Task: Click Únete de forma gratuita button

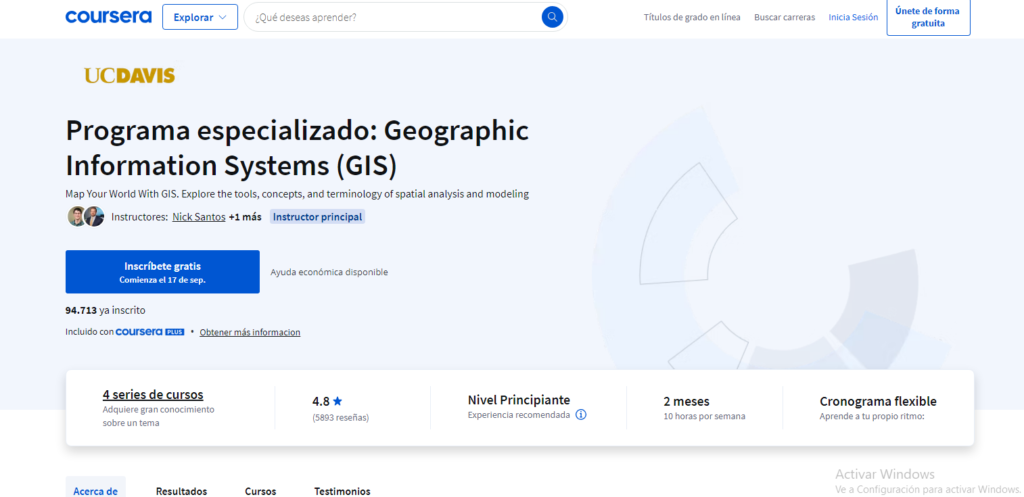Action: [x=928, y=17]
